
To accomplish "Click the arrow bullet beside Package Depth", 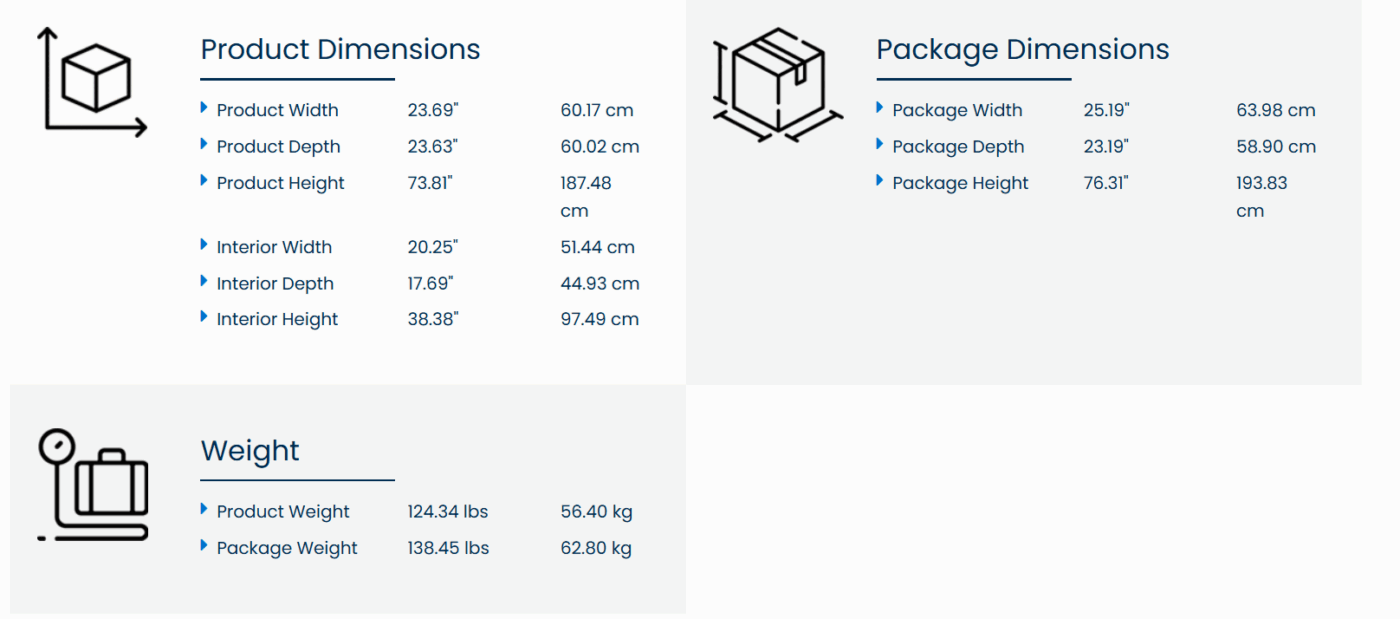I will 880,145.
